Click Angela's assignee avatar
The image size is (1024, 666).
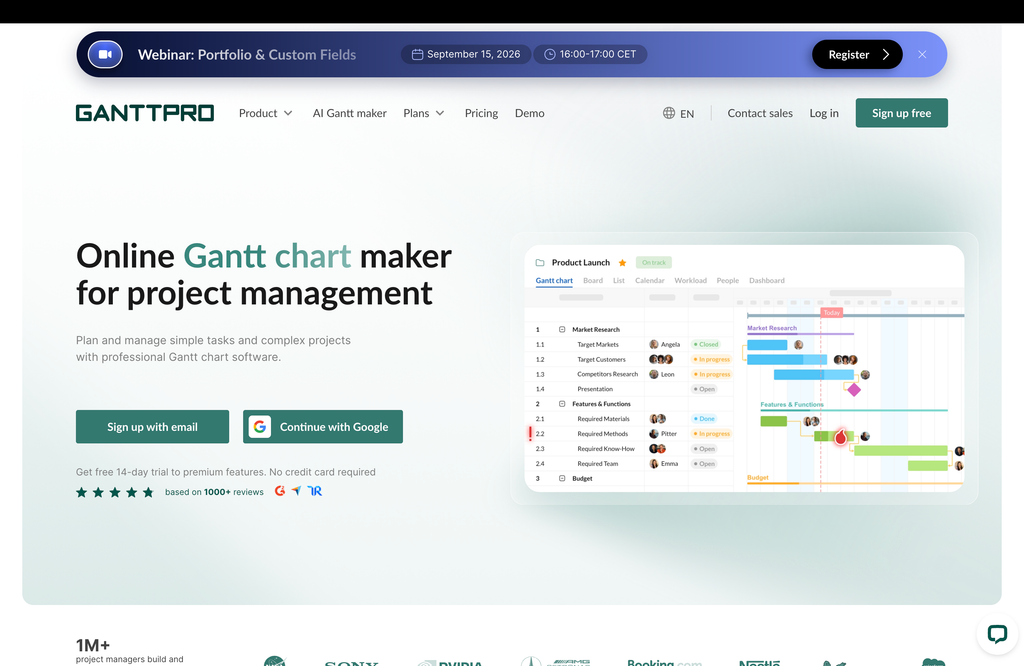click(x=654, y=344)
